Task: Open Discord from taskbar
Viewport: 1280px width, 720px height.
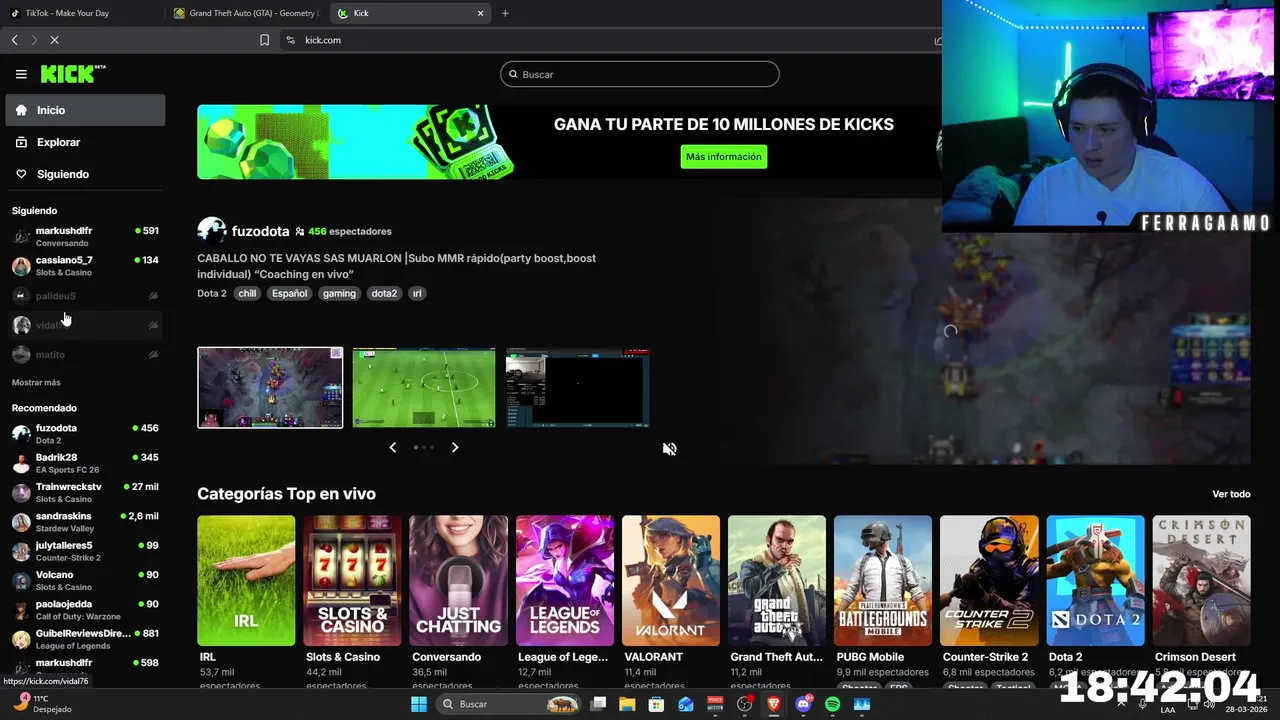Action: click(x=803, y=704)
